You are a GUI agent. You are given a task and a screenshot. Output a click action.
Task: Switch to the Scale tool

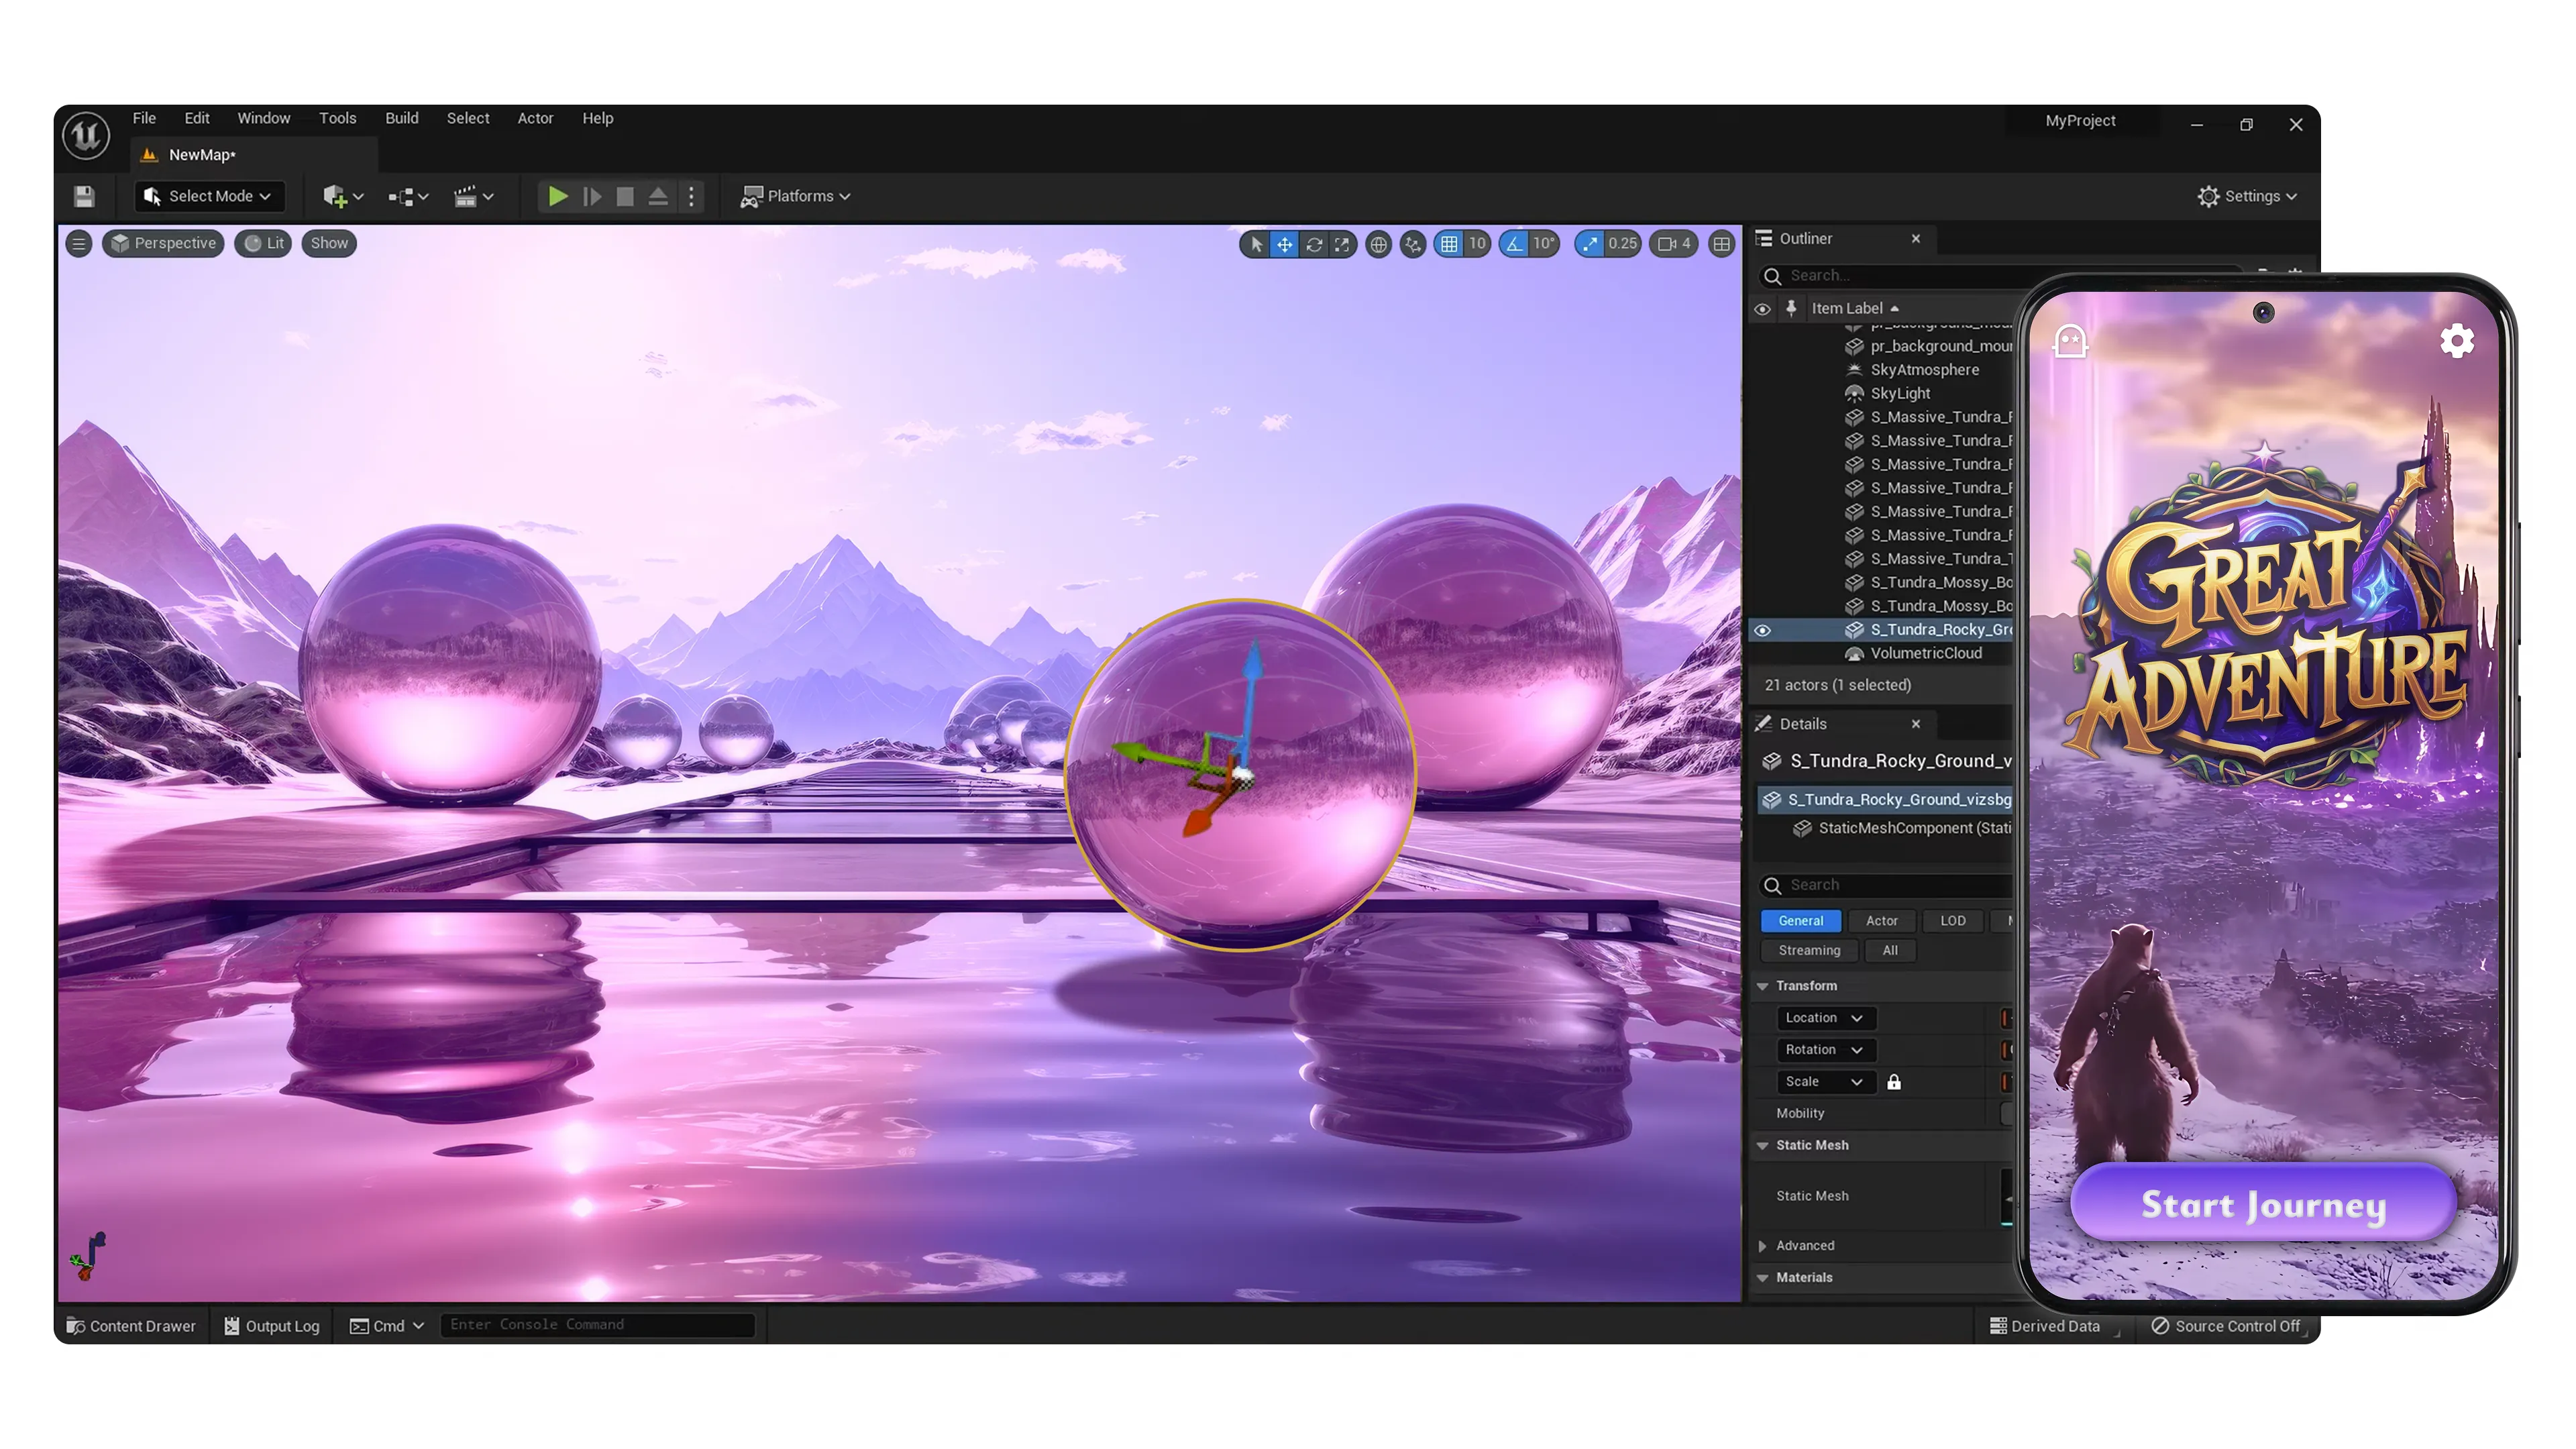tap(1342, 244)
